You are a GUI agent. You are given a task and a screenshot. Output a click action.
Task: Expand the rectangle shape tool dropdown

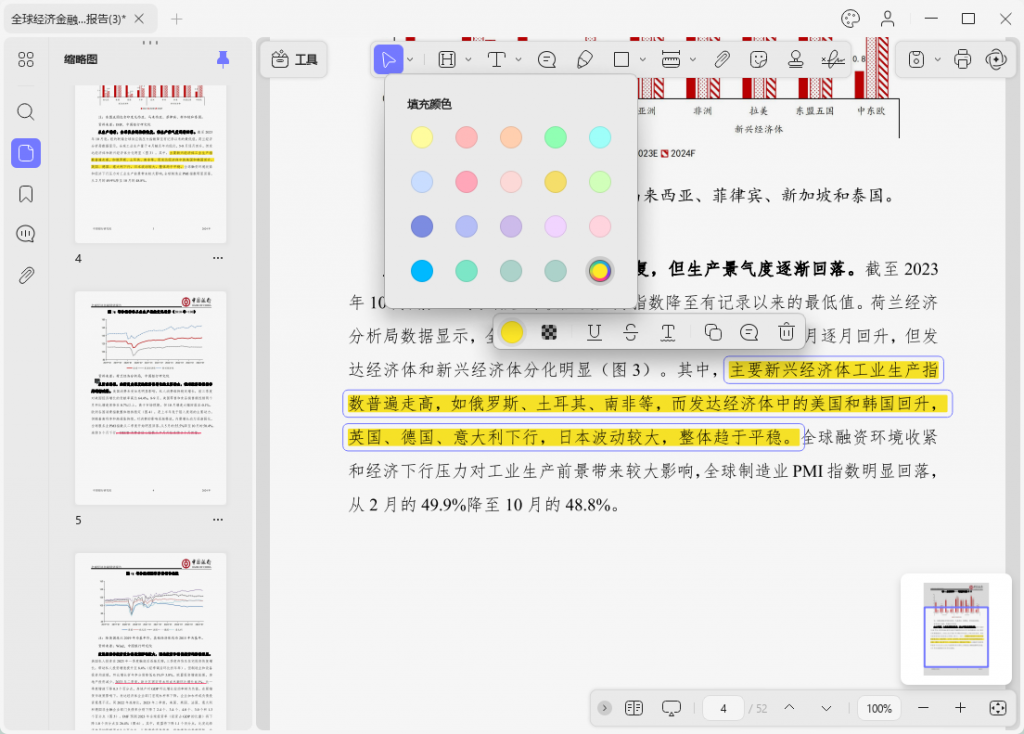(642, 60)
